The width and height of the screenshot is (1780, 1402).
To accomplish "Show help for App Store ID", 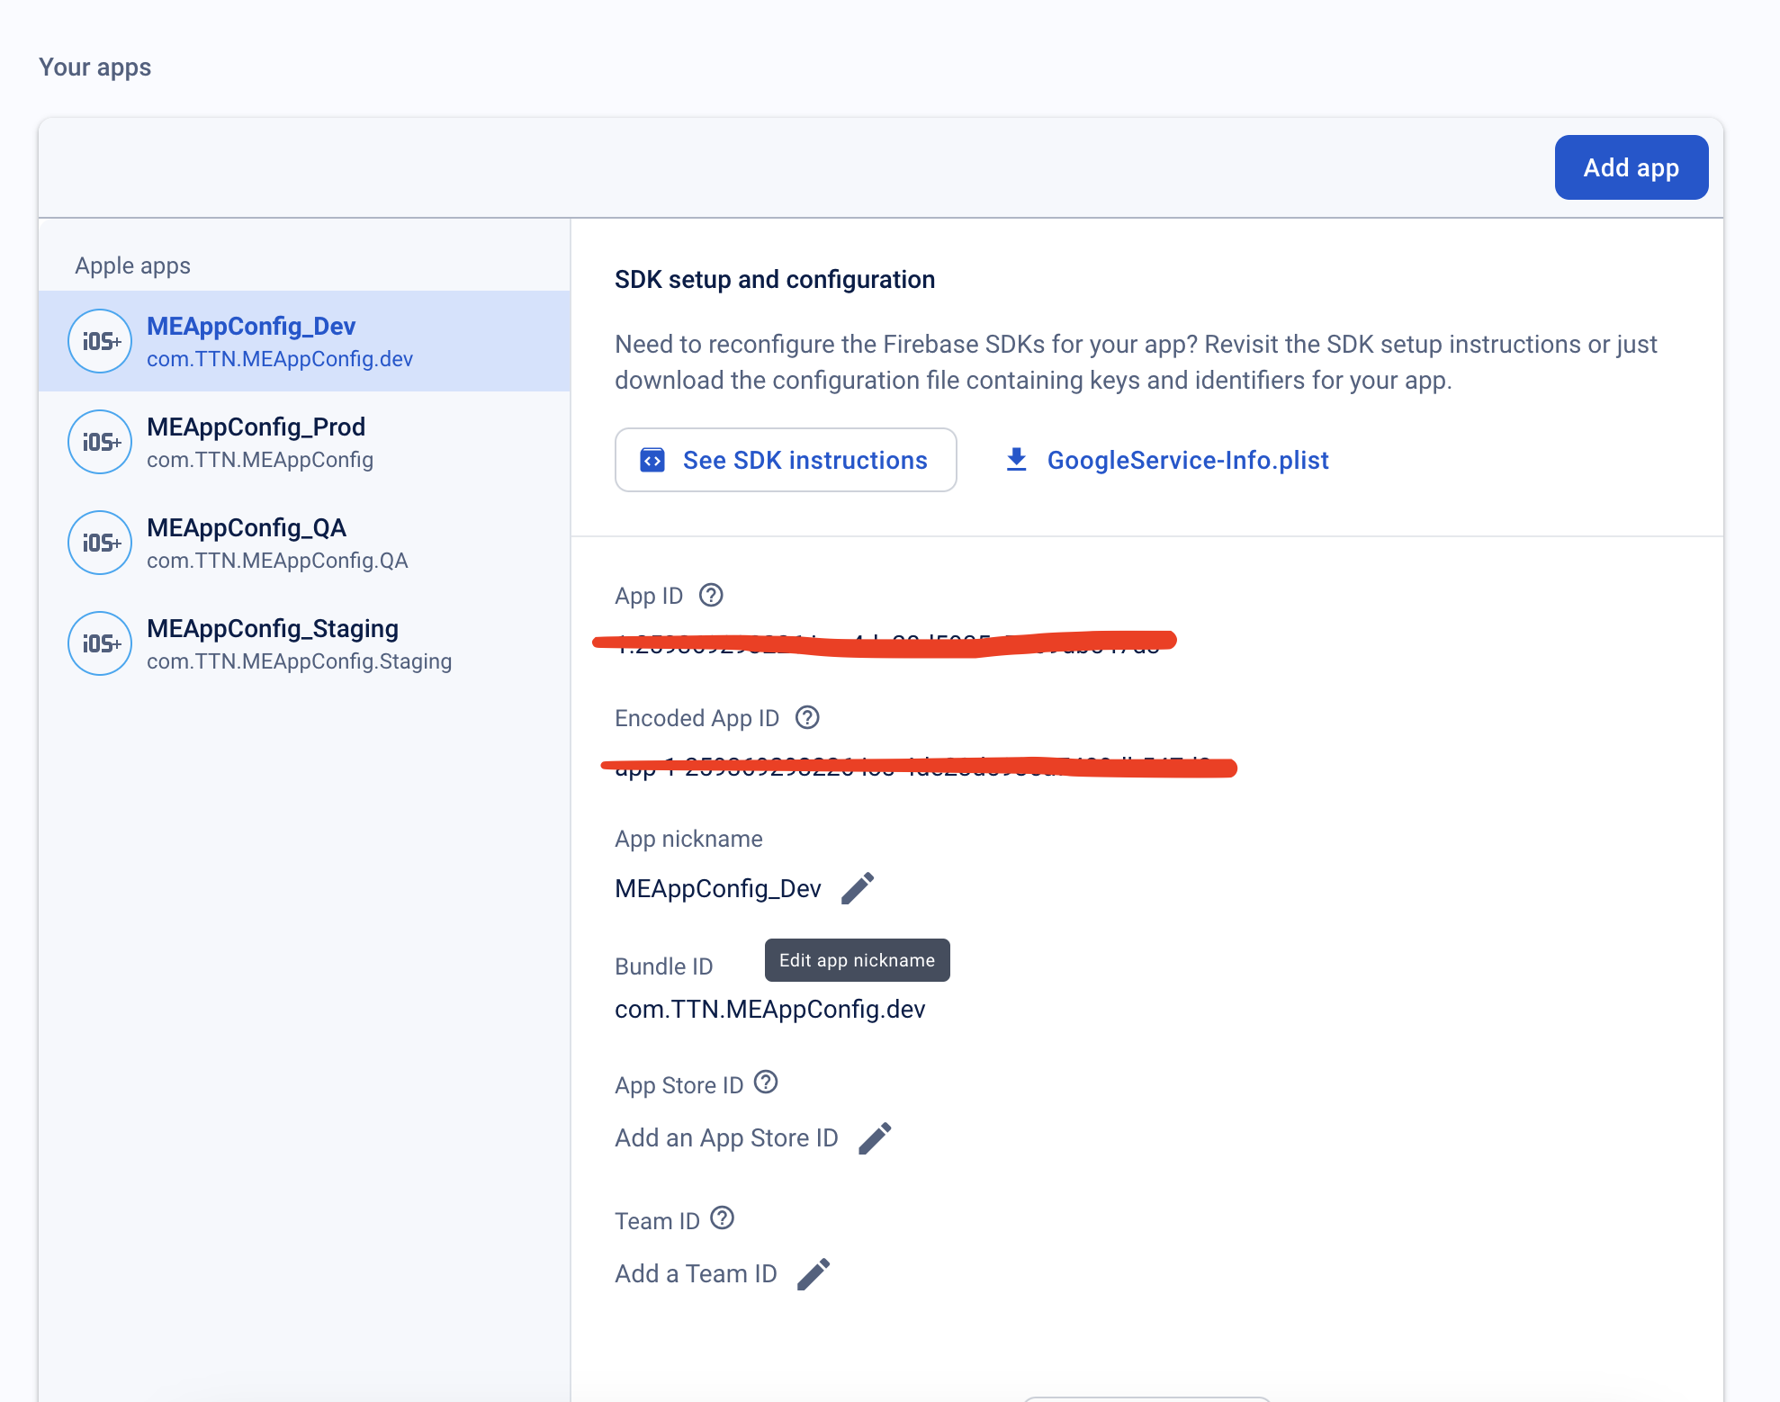I will pyautogui.click(x=766, y=1082).
